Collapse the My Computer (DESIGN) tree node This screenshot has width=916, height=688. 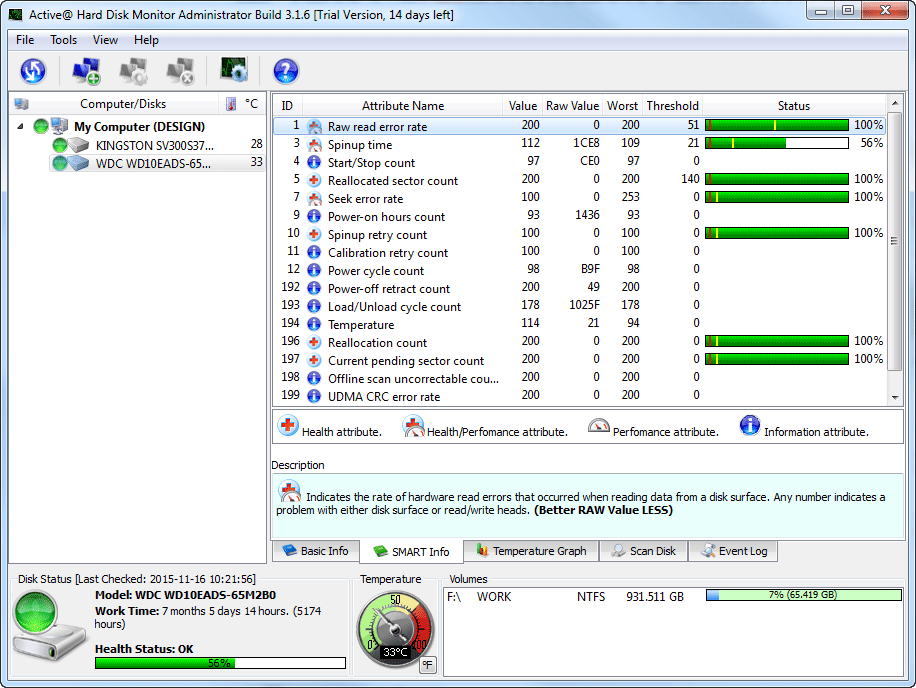click(x=21, y=127)
